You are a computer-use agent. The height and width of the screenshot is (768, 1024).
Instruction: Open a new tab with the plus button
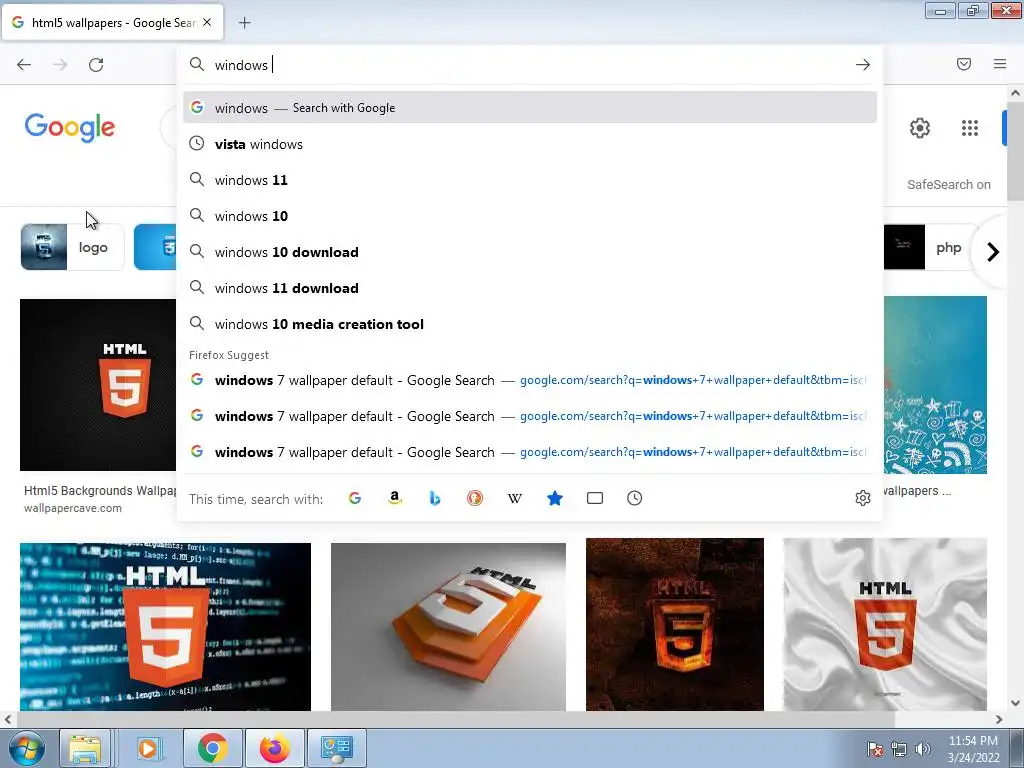pos(244,23)
